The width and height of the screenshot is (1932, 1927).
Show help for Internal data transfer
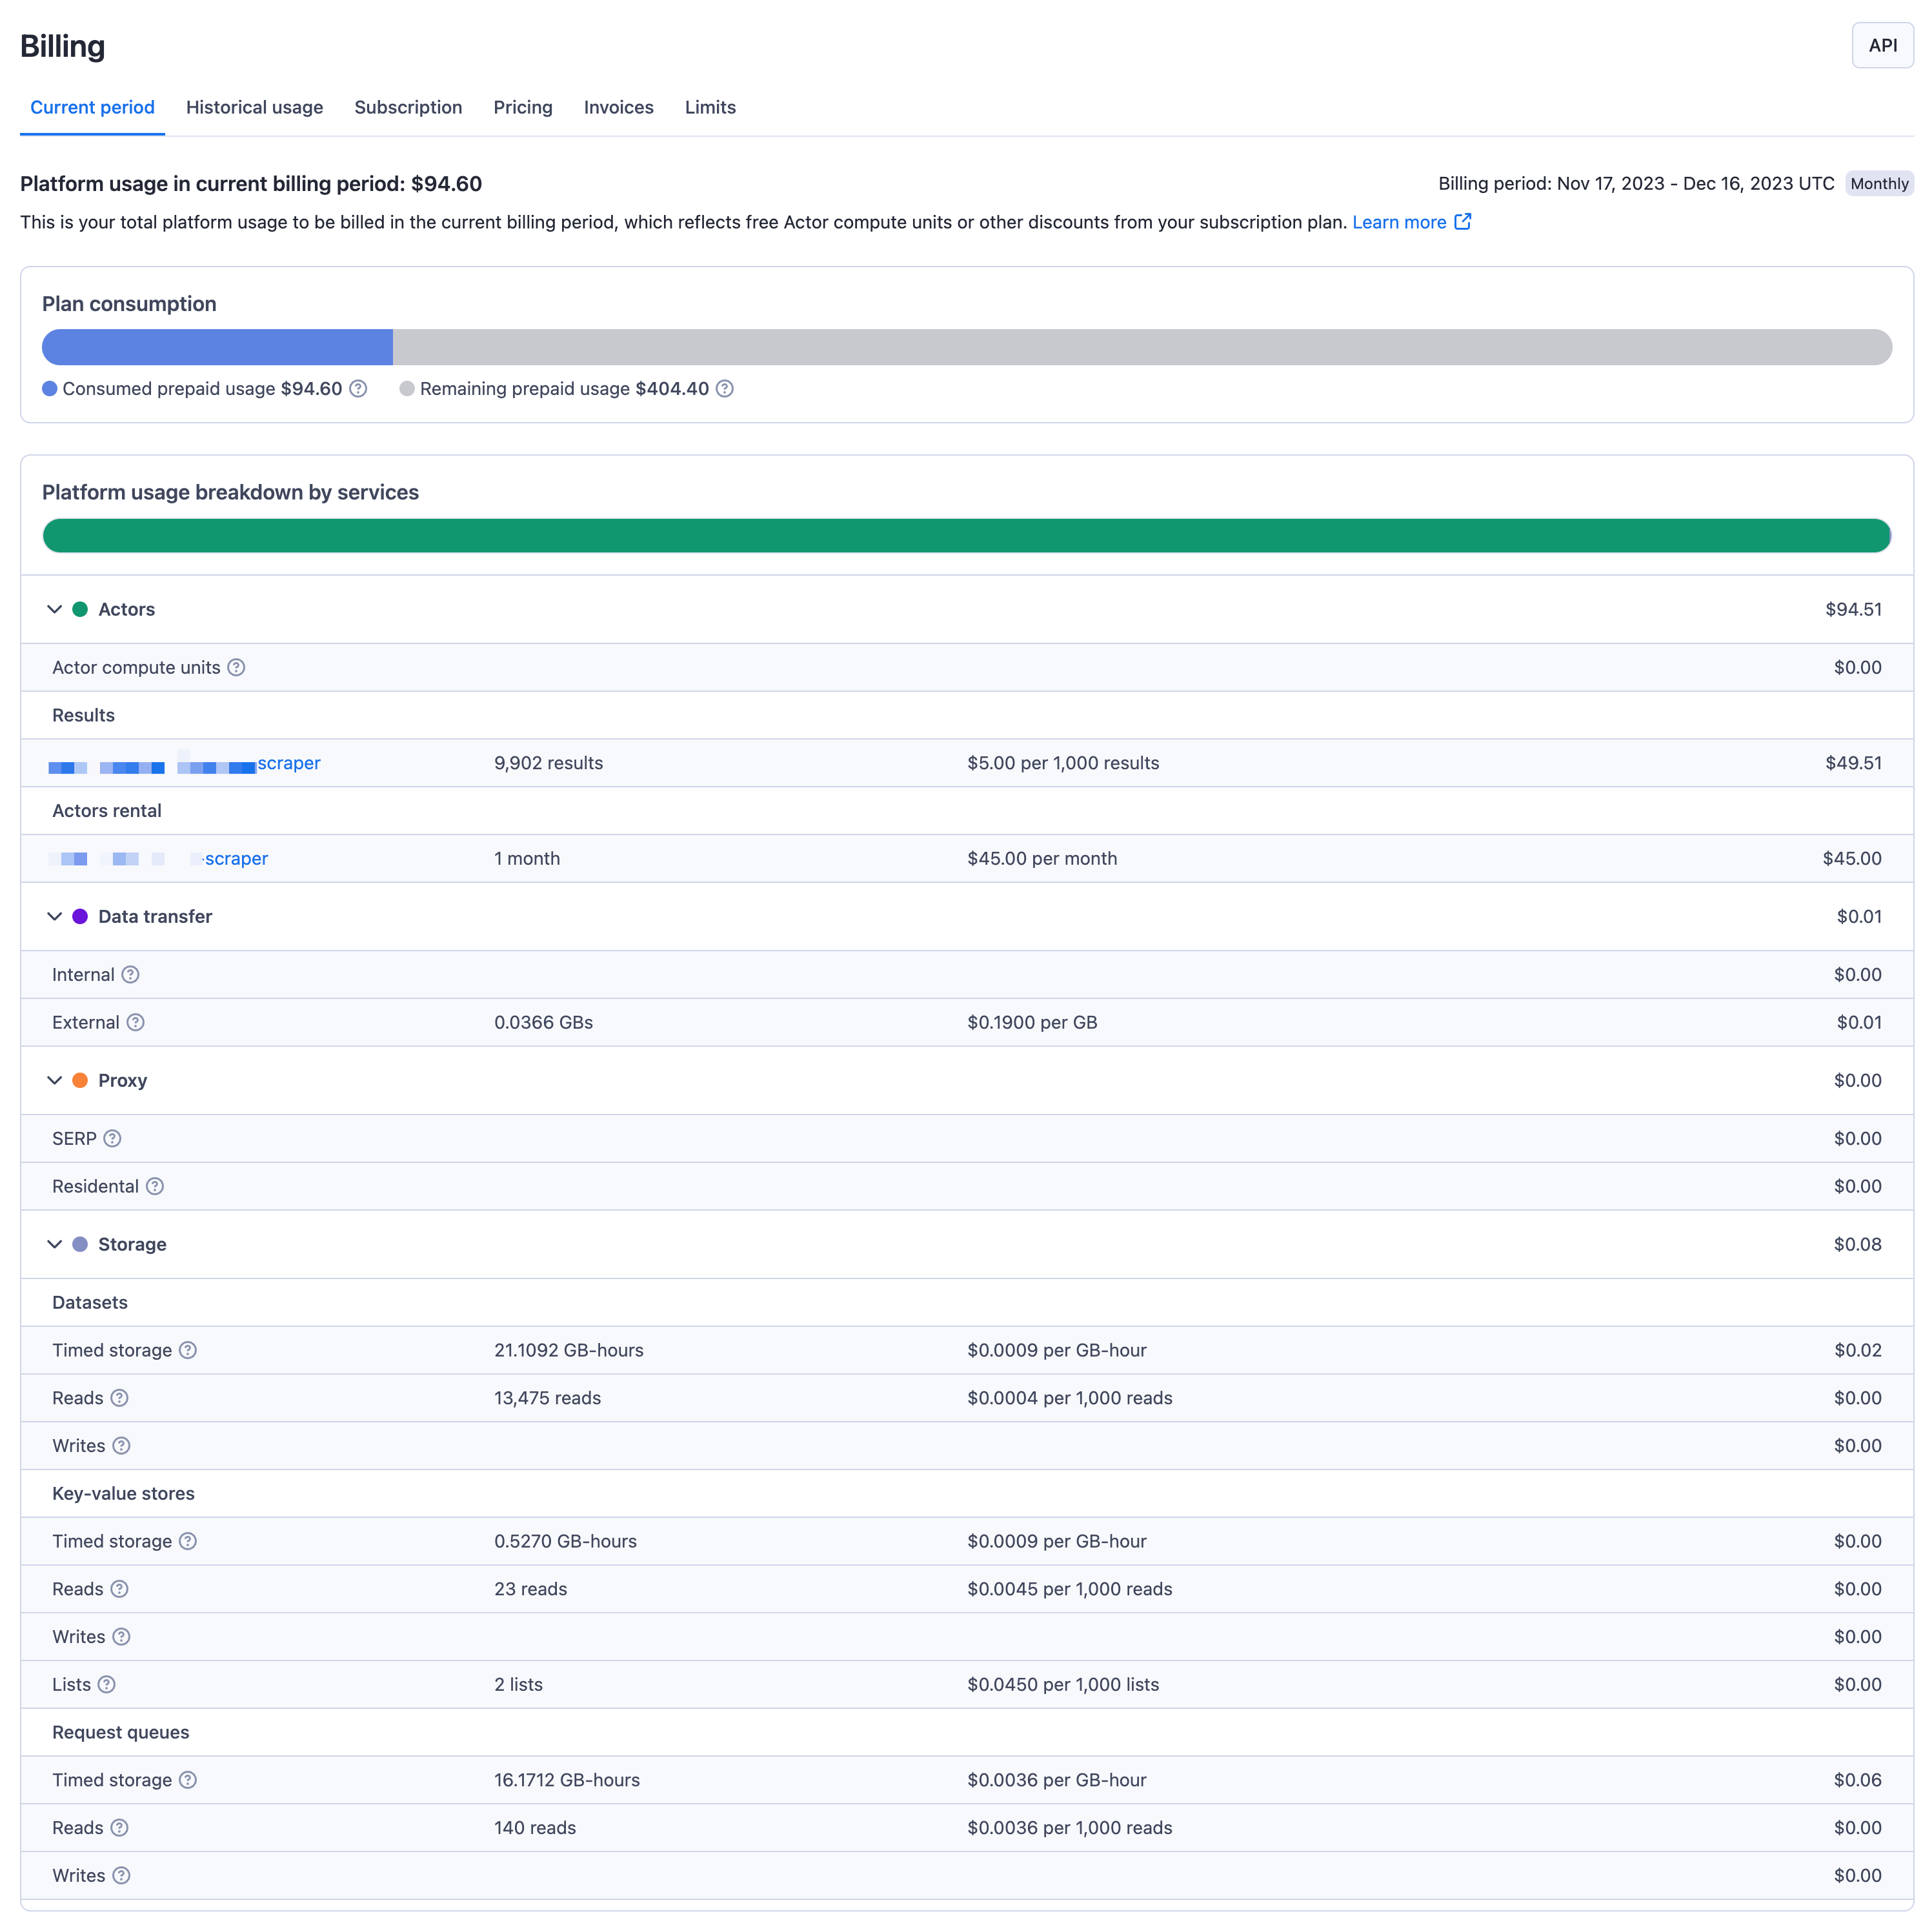pos(130,974)
